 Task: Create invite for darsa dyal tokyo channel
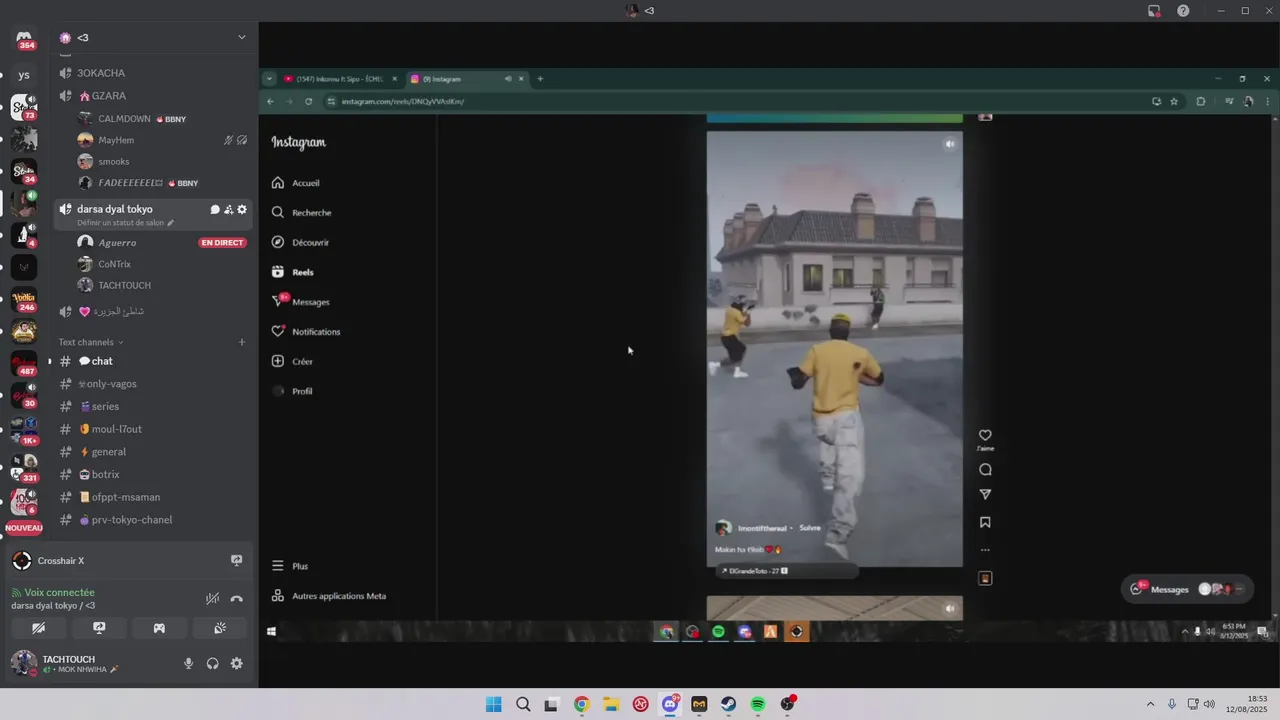[228, 209]
